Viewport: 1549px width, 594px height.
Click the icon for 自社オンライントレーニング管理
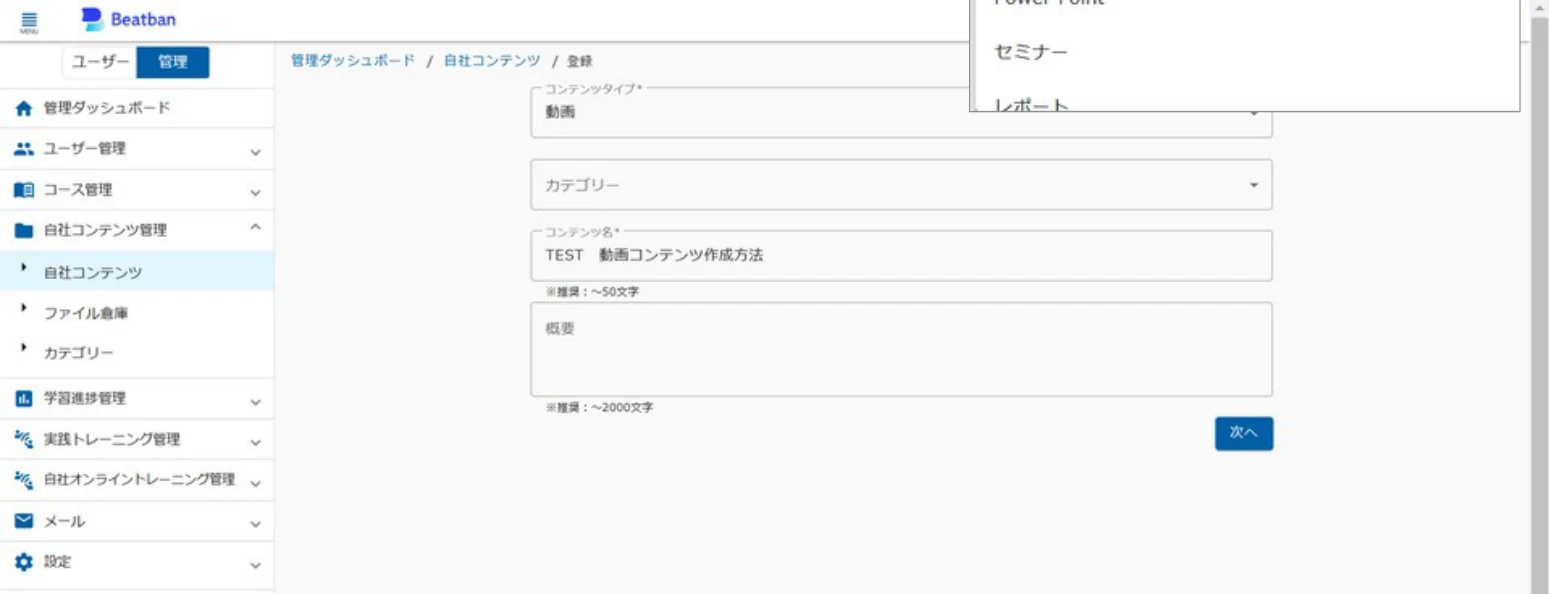click(x=24, y=480)
